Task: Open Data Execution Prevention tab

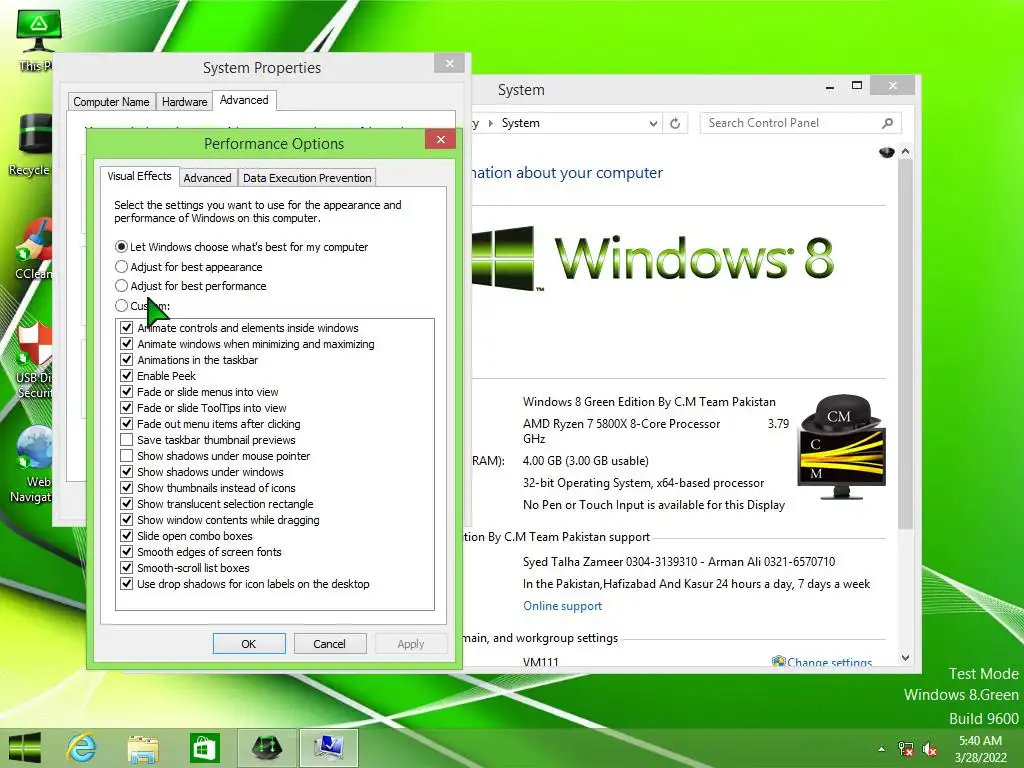Action: pyautogui.click(x=307, y=178)
